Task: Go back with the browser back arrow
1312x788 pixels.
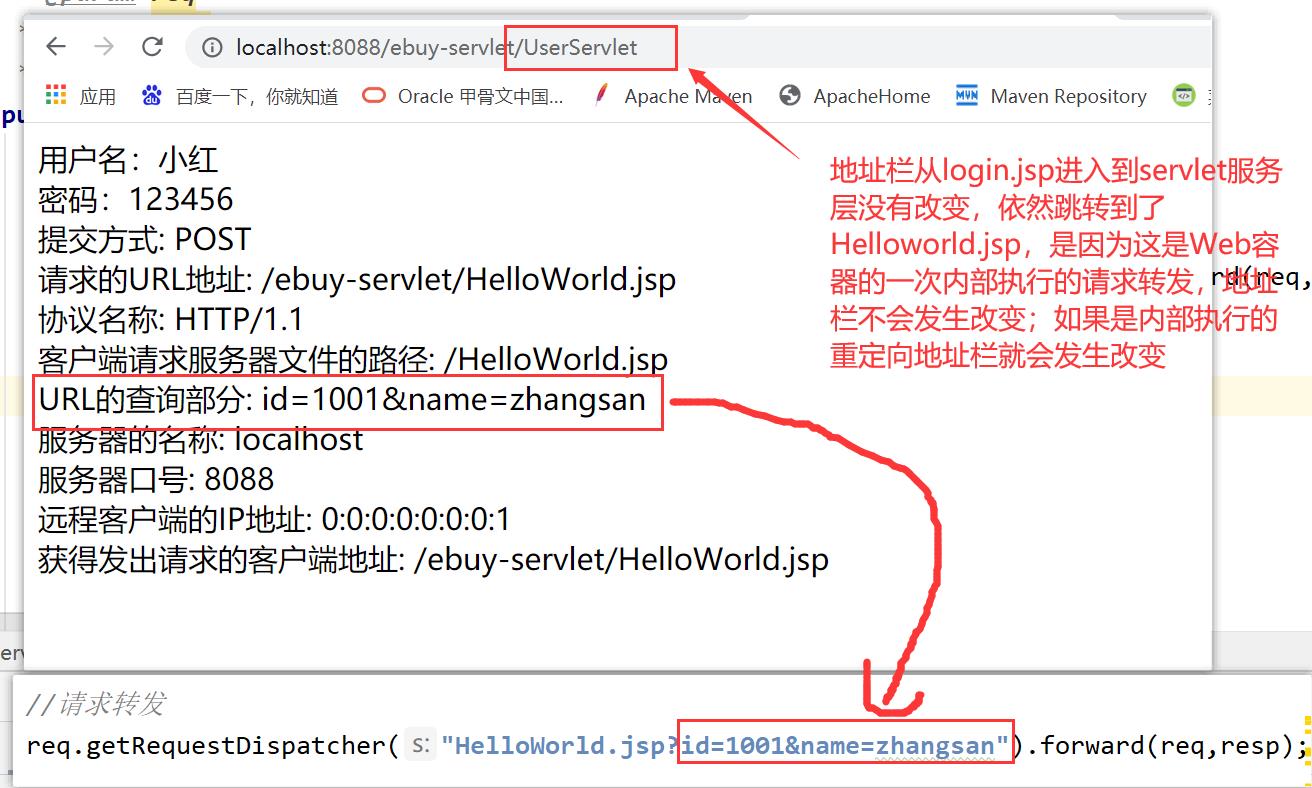Action: click(x=56, y=47)
